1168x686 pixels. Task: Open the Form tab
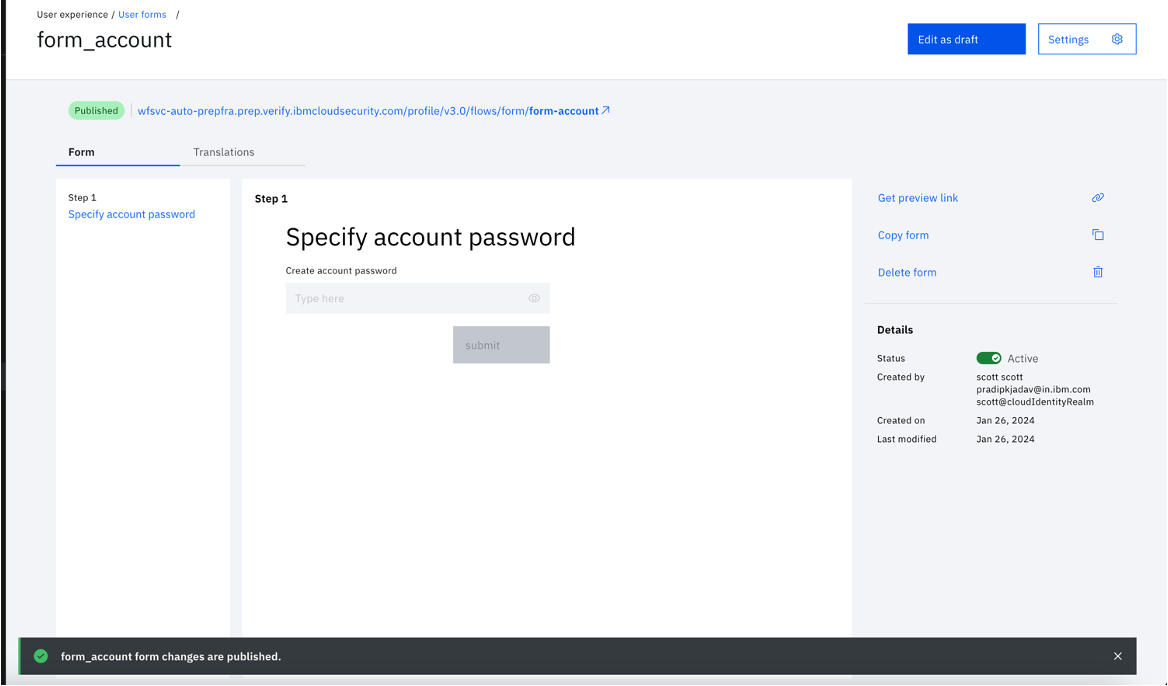coord(118,152)
